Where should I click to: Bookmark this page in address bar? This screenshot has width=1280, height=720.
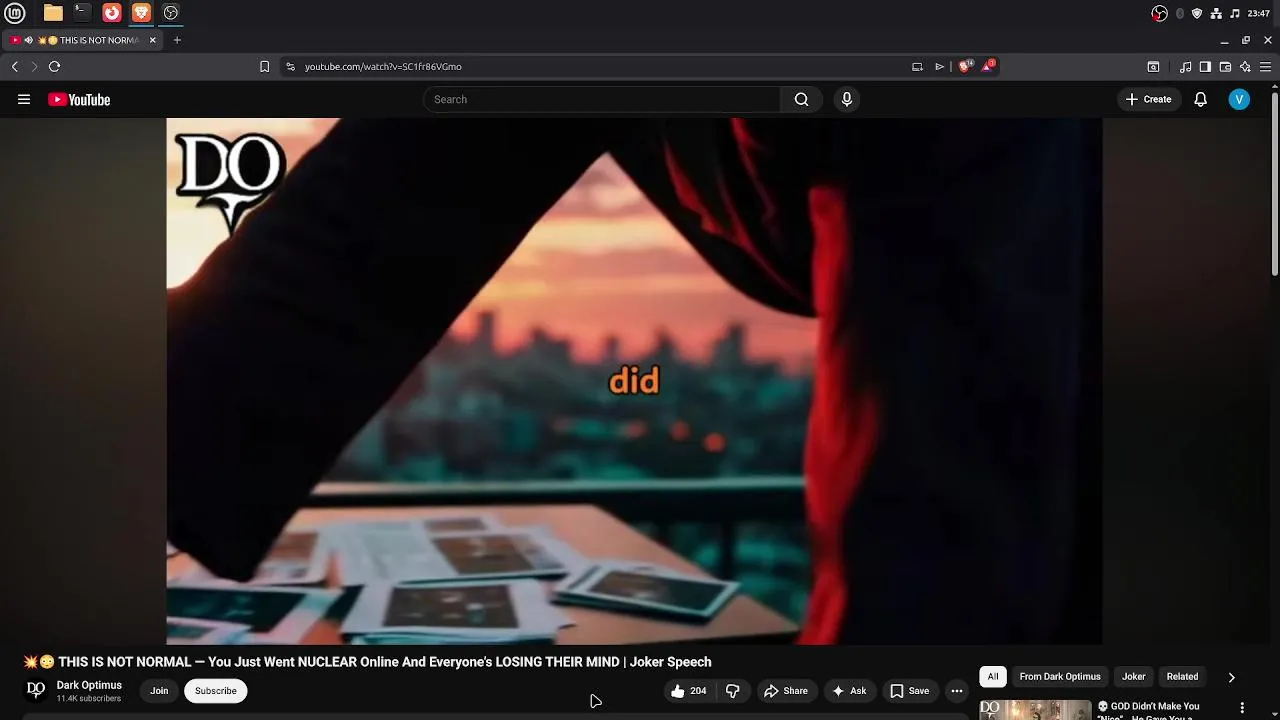click(264, 66)
